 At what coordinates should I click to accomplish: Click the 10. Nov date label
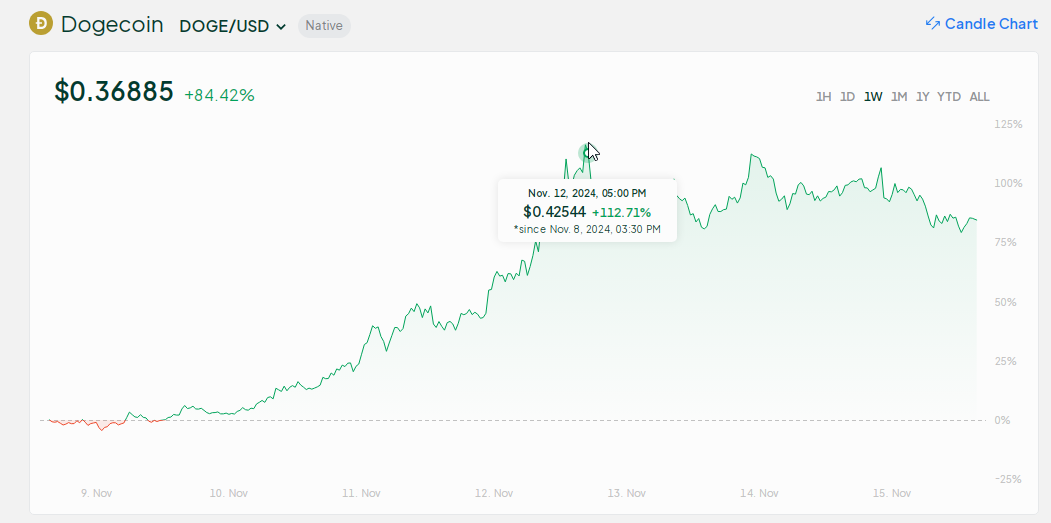(x=229, y=493)
